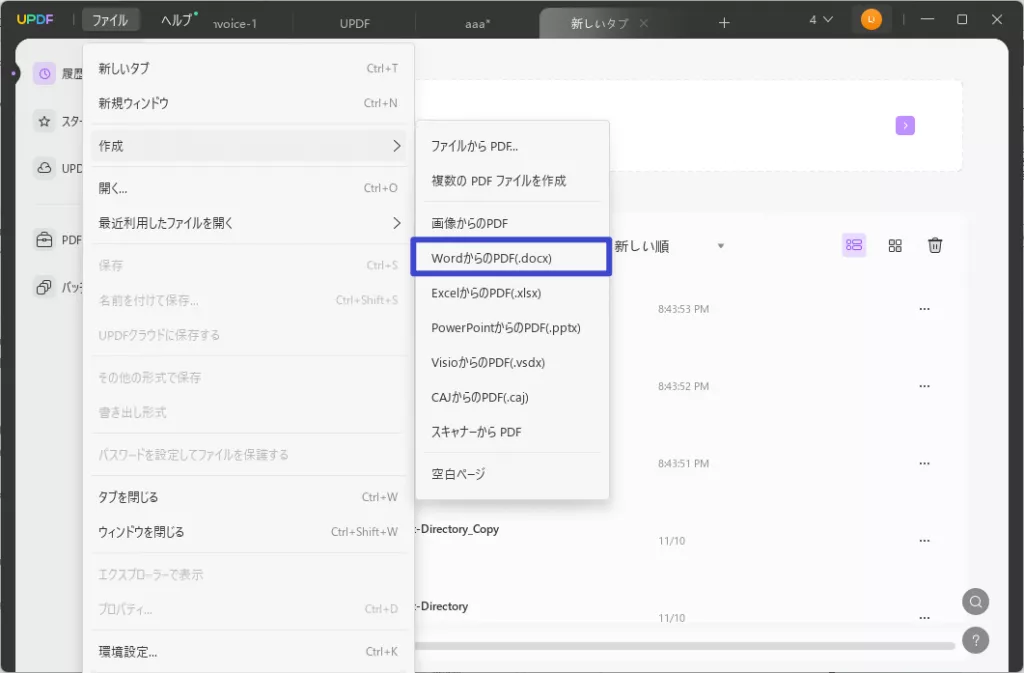Select 空白ページ submenu item

click(x=512, y=474)
